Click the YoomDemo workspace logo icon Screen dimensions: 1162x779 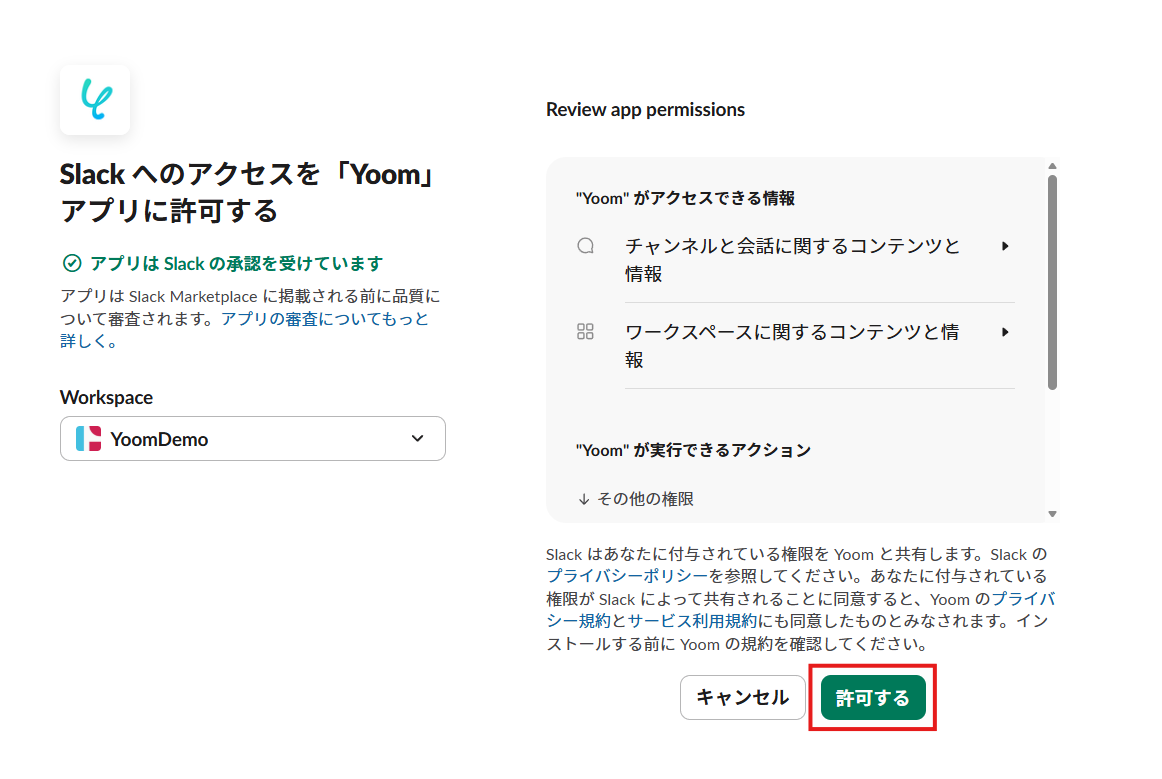[x=88, y=439]
